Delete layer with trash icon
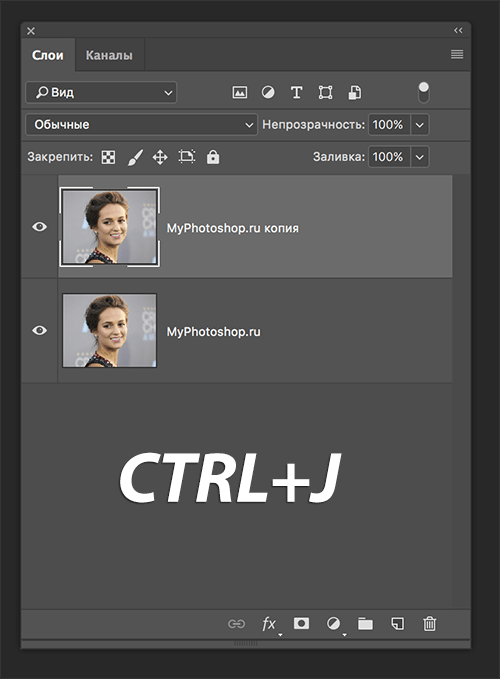Viewport: 500px width, 679px height. click(x=429, y=624)
